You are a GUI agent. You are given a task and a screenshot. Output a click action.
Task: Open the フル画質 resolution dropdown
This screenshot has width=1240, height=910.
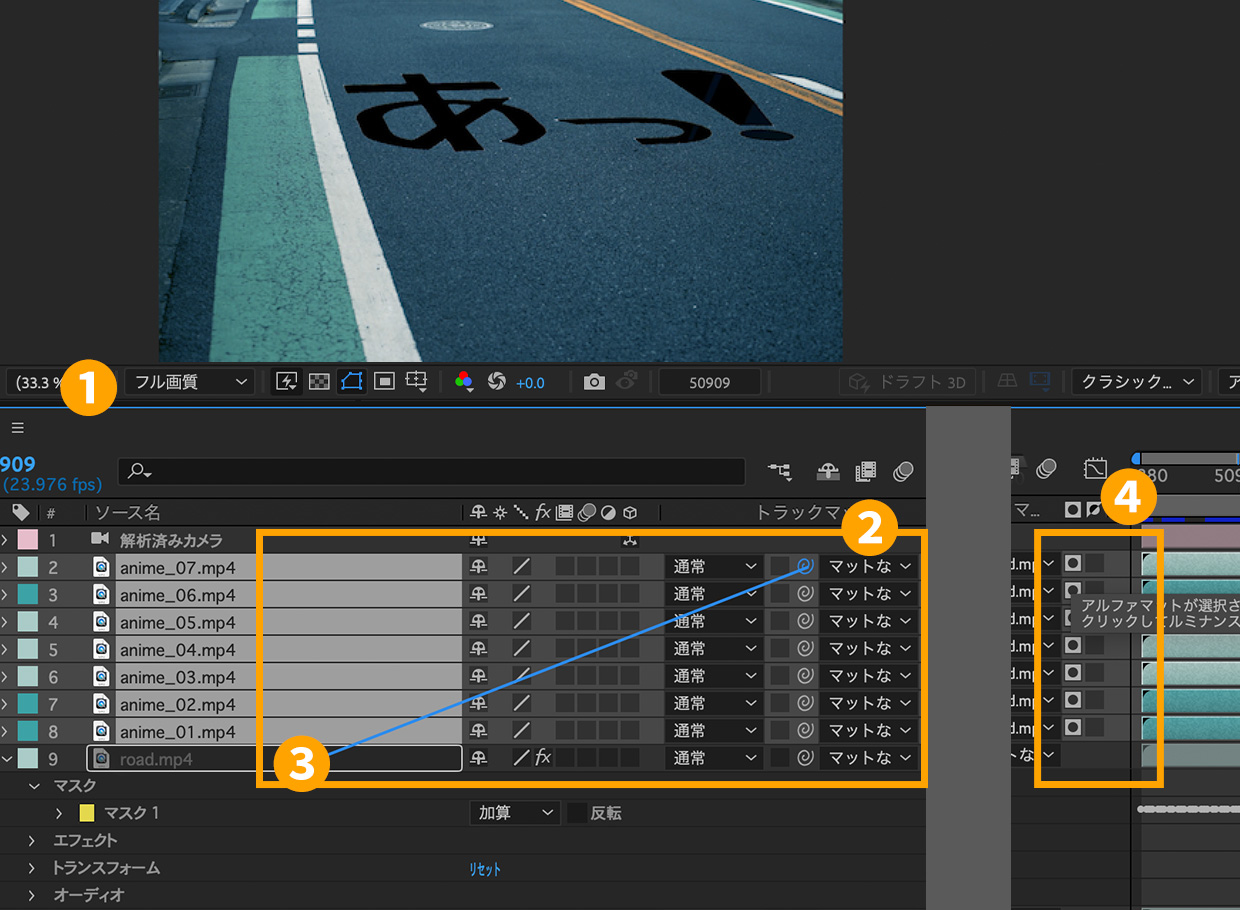click(190, 382)
